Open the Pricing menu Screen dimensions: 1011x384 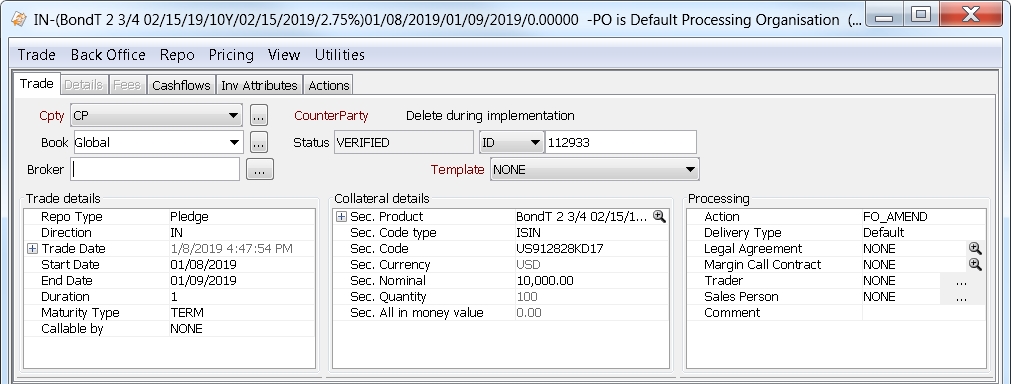point(231,55)
